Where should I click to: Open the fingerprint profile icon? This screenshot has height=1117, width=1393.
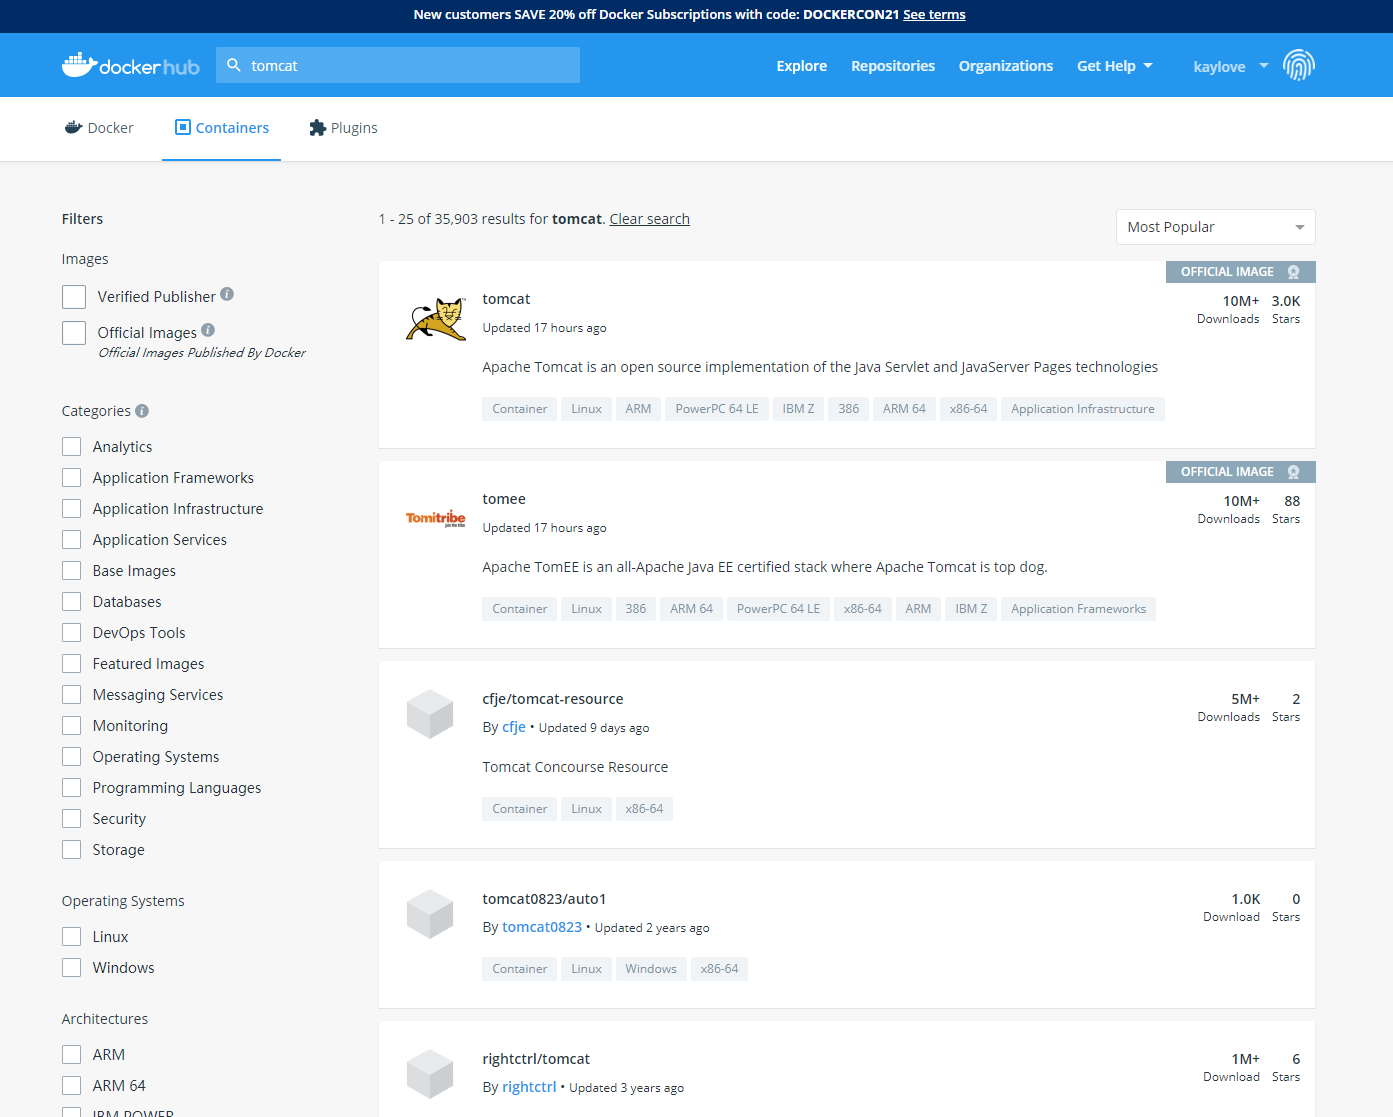pos(1298,65)
